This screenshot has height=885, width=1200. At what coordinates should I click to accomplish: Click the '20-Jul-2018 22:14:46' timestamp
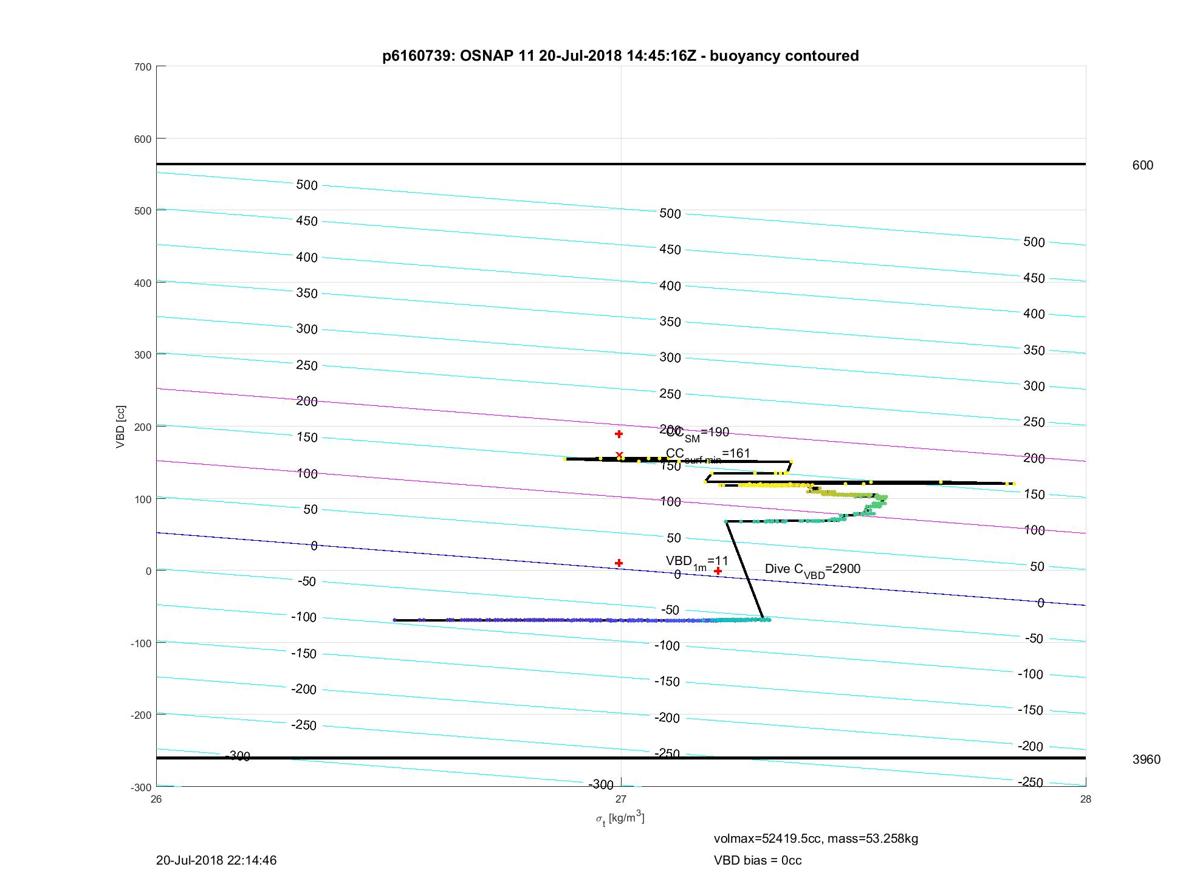coord(217,860)
